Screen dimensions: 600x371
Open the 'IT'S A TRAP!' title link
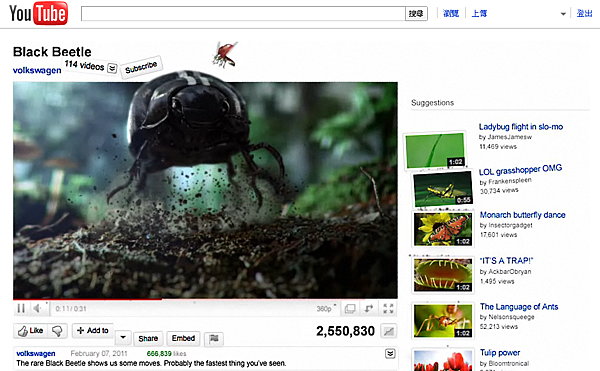(506, 261)
